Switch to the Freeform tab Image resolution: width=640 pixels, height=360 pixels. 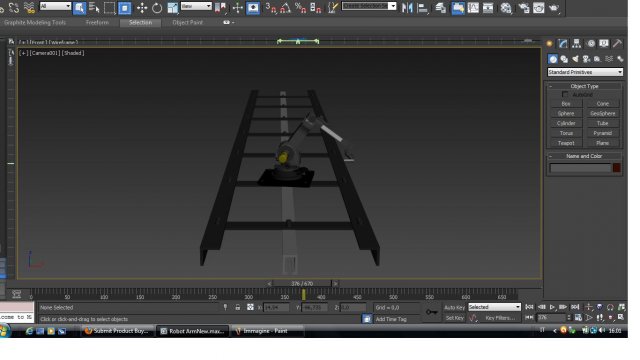point(97,22)
